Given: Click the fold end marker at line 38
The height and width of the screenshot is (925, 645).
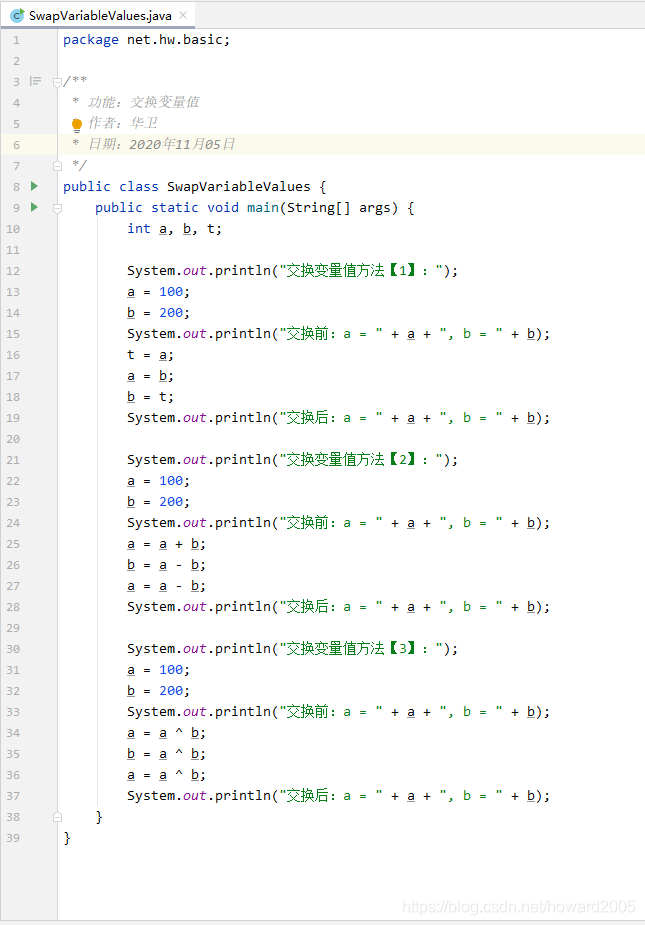Looking at the screenshot, I should coord(57,817).
